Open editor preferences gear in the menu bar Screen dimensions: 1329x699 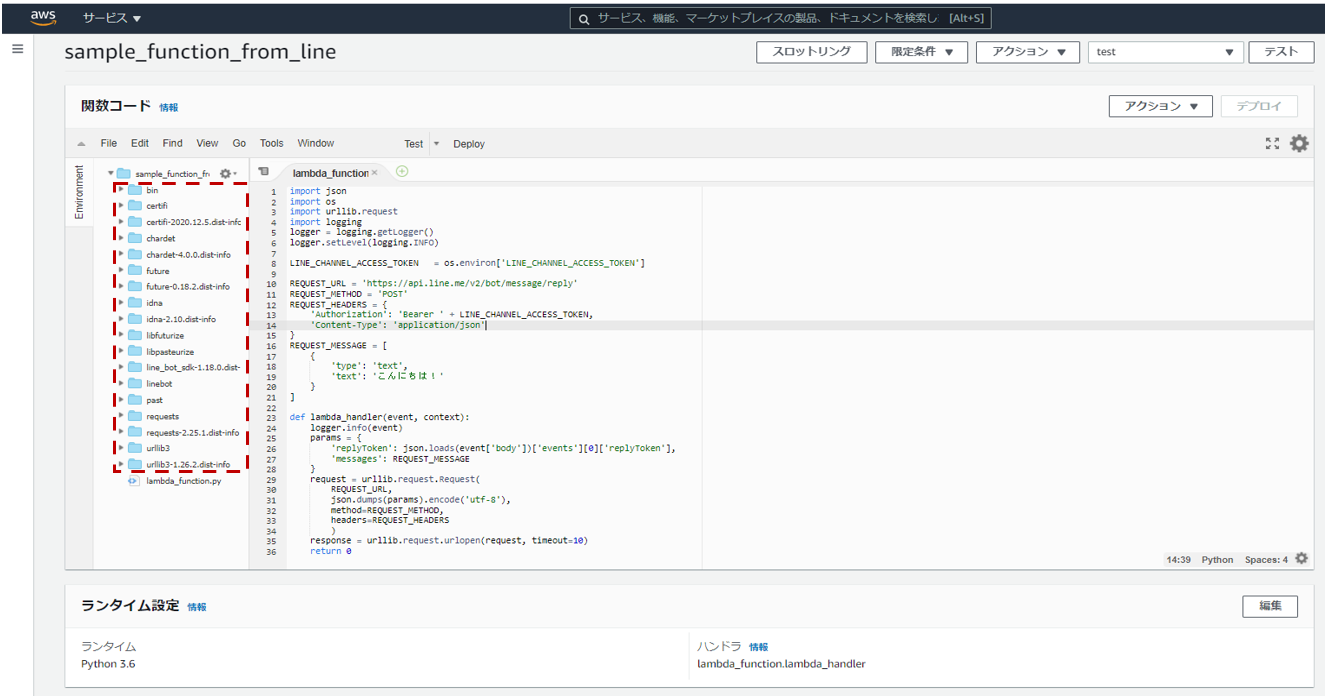click(x=1299, y=143)
